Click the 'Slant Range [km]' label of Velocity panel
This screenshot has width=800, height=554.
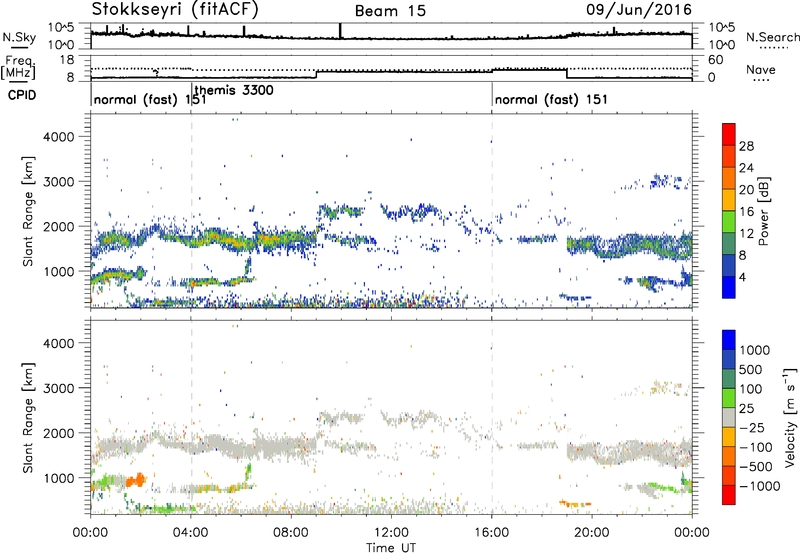28,417
